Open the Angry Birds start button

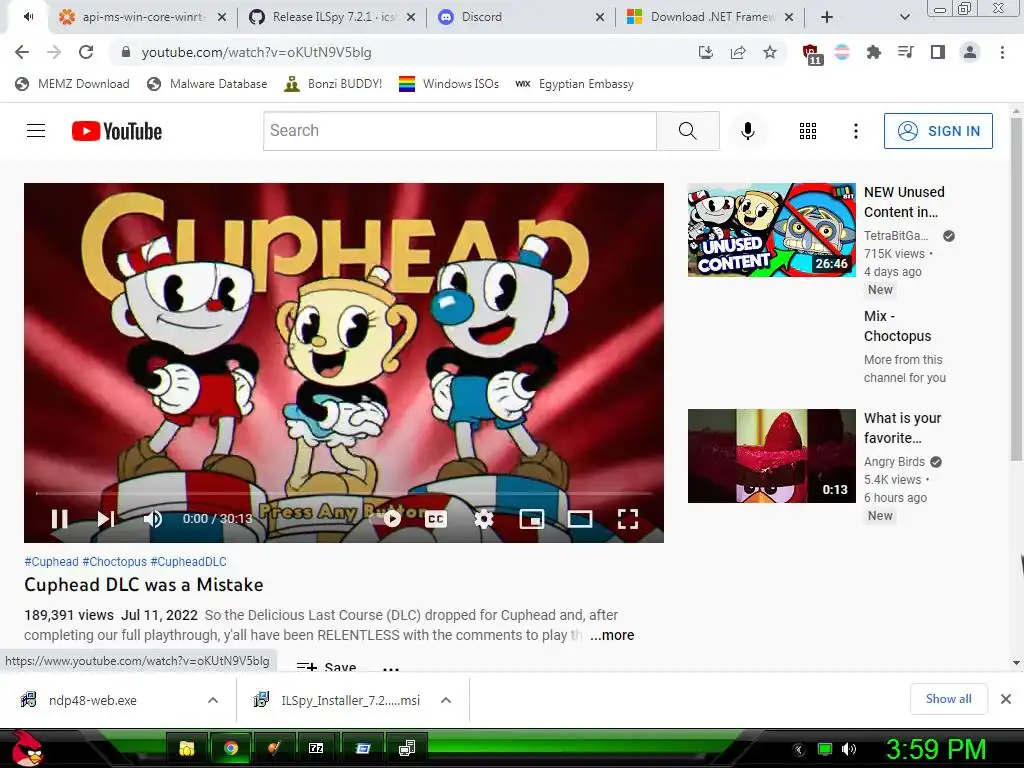click(26, 748)
